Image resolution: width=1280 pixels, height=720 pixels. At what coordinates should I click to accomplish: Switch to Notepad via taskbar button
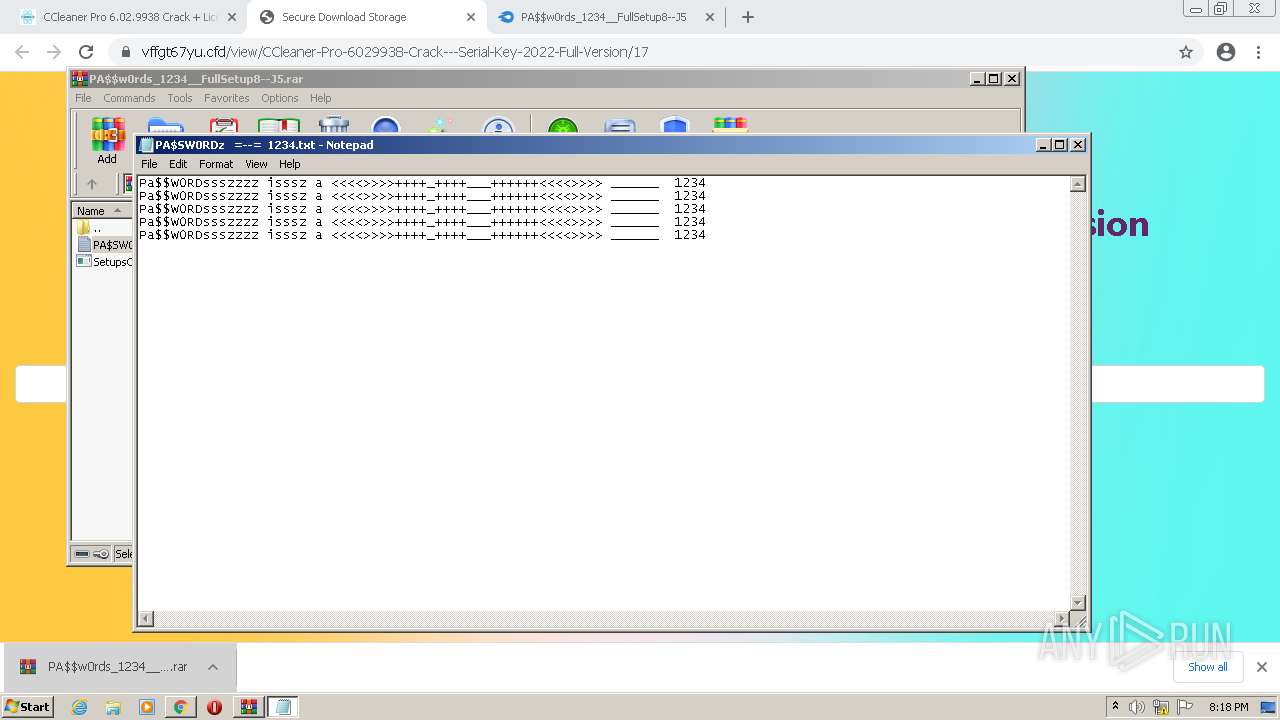[x=283, y=707]
